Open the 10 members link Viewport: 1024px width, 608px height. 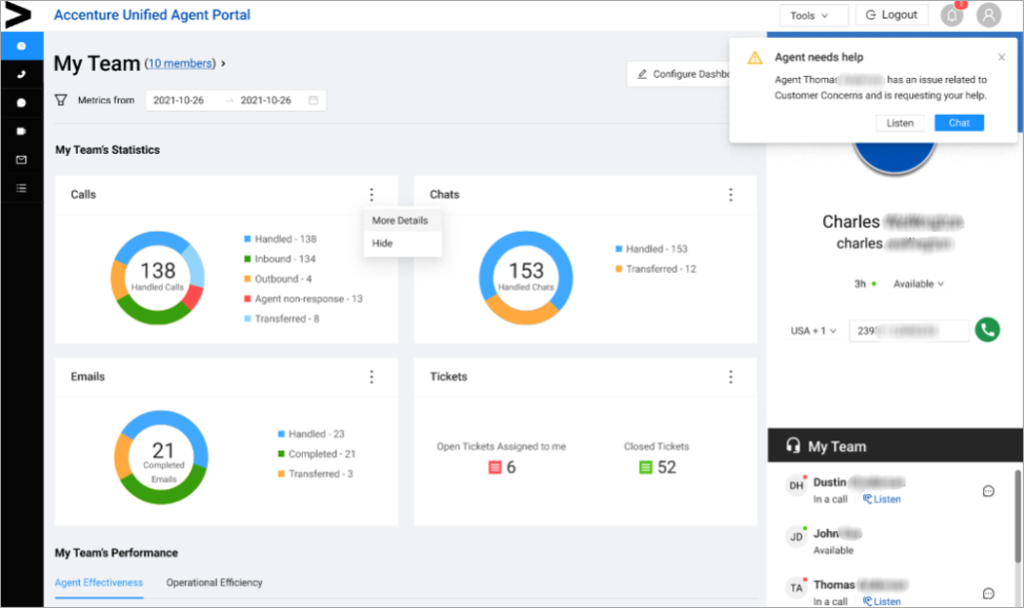pos(182,62)
